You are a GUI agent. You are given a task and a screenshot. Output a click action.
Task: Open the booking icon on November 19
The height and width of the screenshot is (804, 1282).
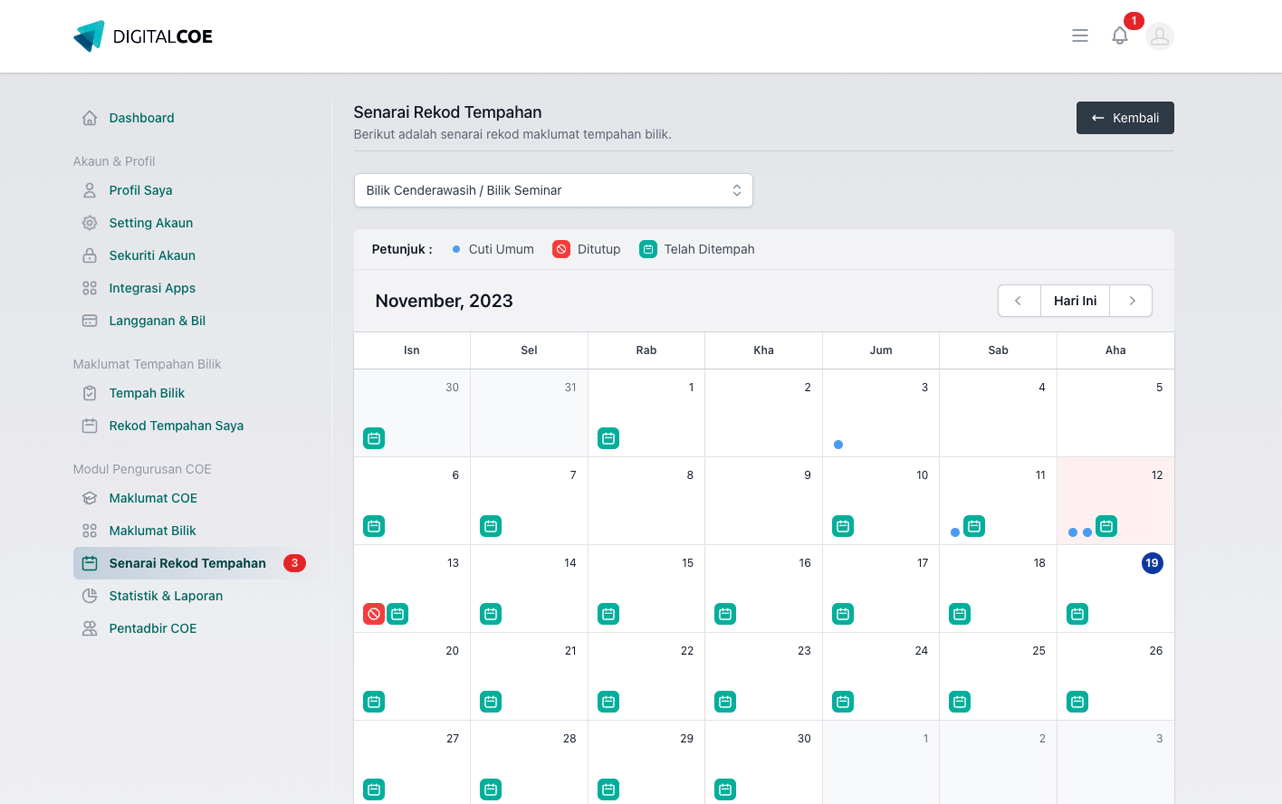1077,614
